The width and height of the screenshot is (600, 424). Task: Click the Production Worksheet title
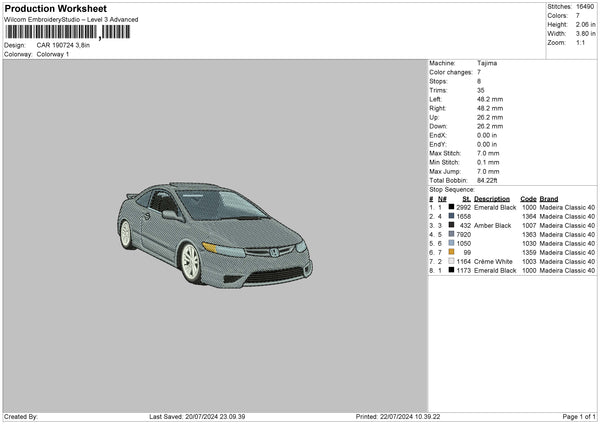tap(55, 9)
